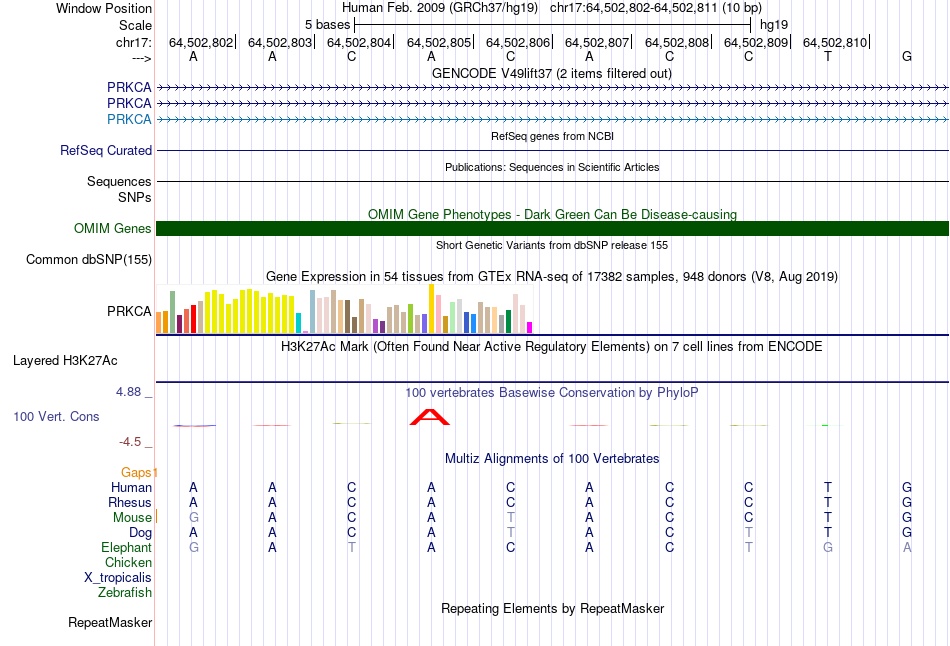The image size is (950, 646).
Task: Select the Zebrafish species row label
Action: [125, 592]
